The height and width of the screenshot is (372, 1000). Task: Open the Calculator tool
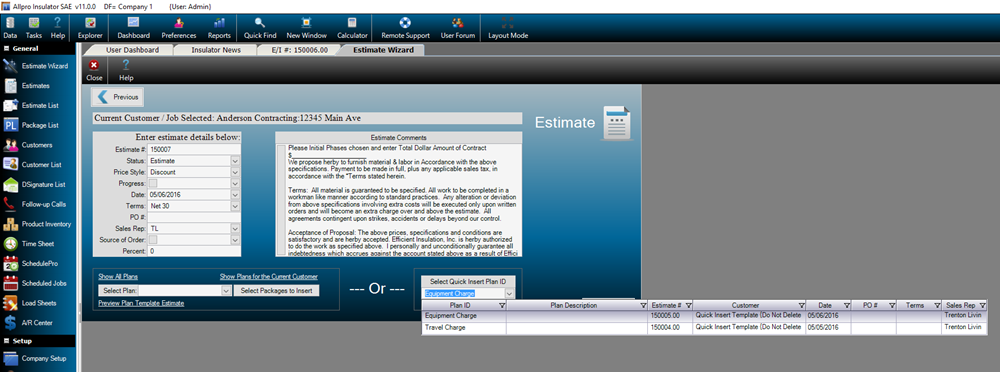coord(352,28)
